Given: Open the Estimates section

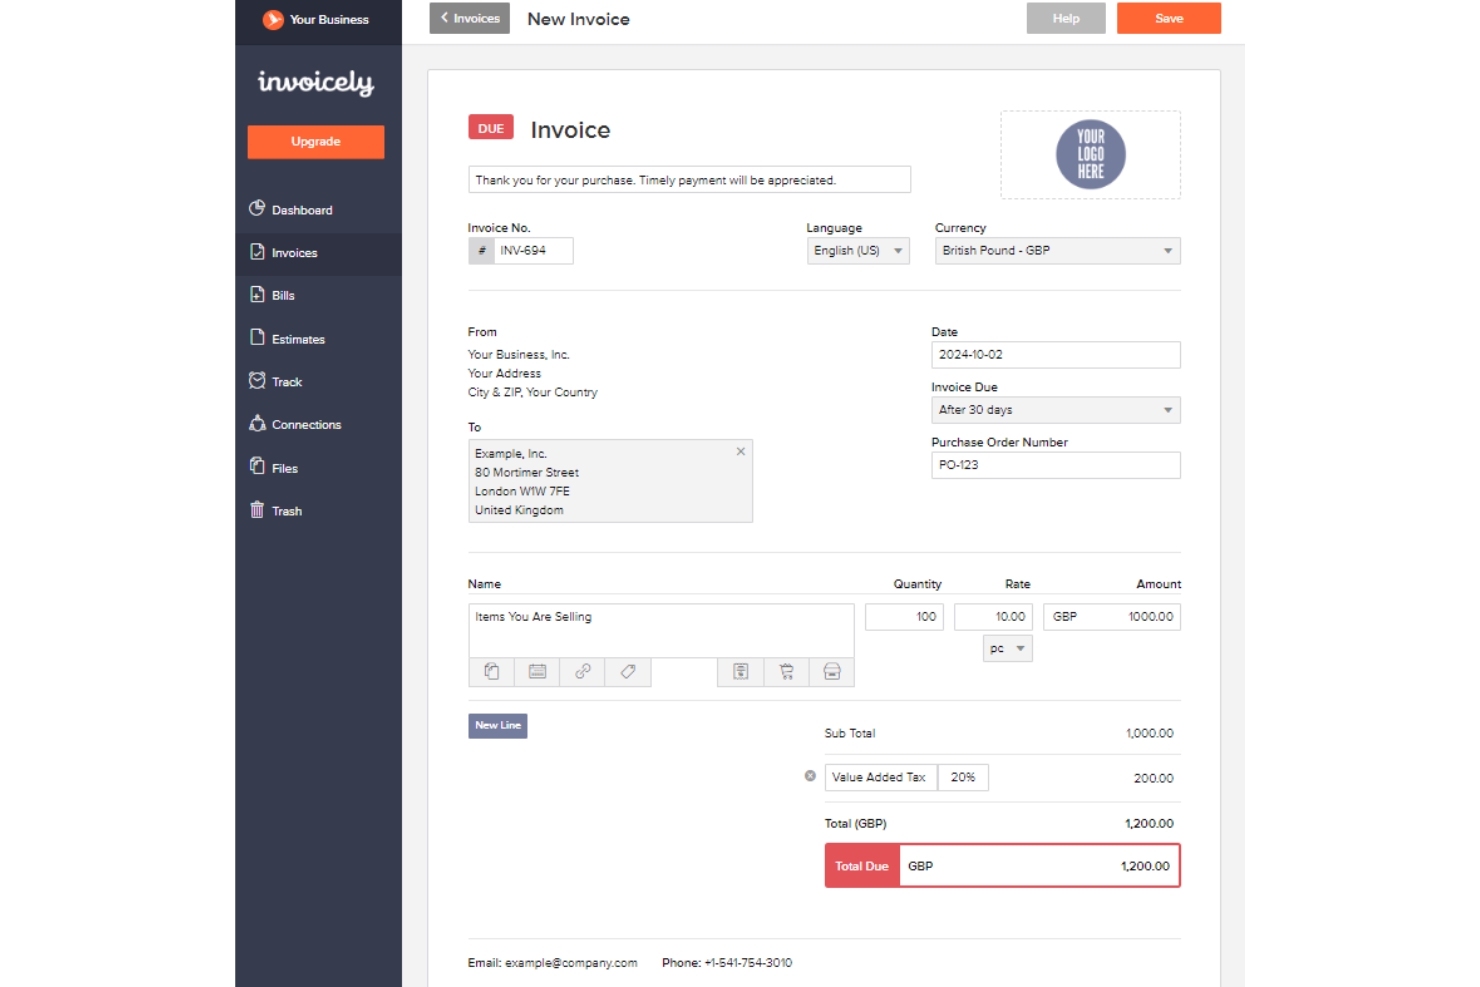Looking at the screenshot, I should point(298,339).
